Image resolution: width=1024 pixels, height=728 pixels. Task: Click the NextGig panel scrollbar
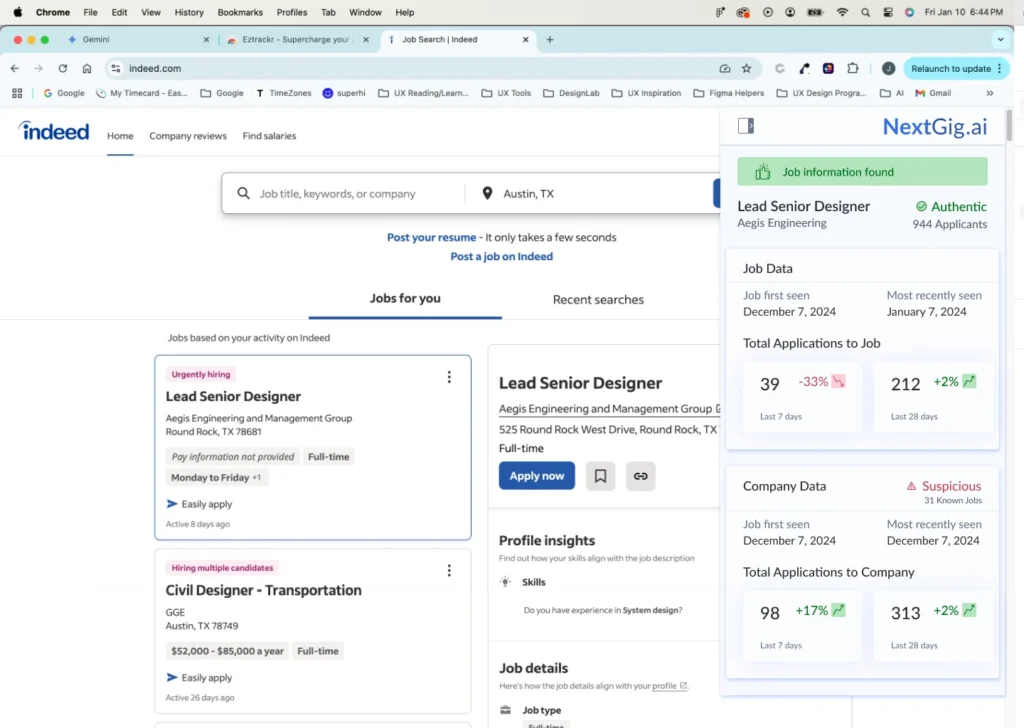click(1010, 125)
